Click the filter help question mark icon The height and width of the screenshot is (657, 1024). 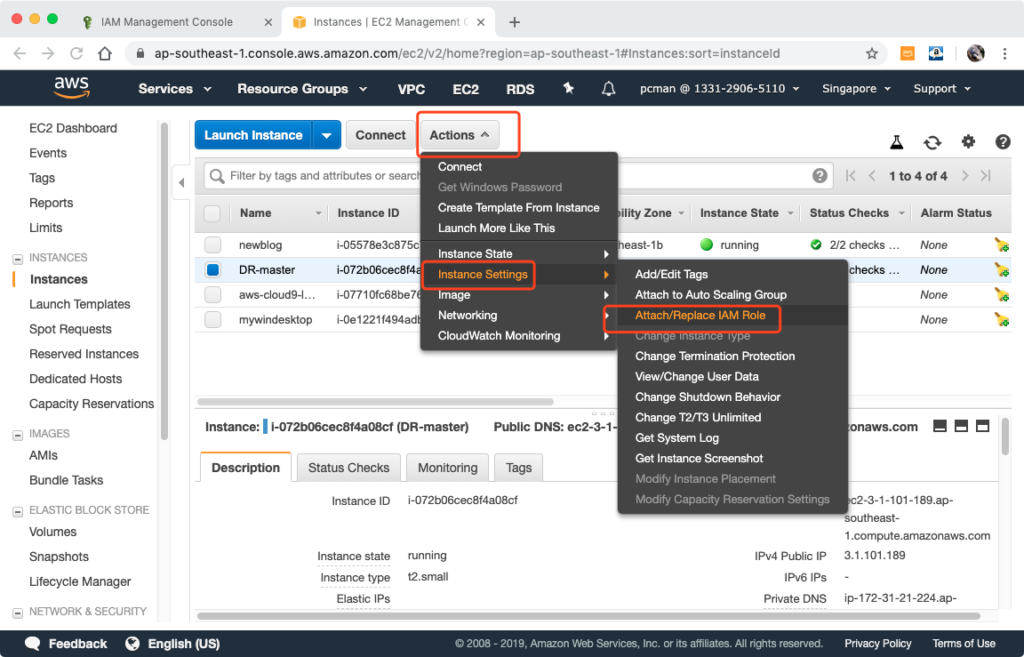click(820, 176)
